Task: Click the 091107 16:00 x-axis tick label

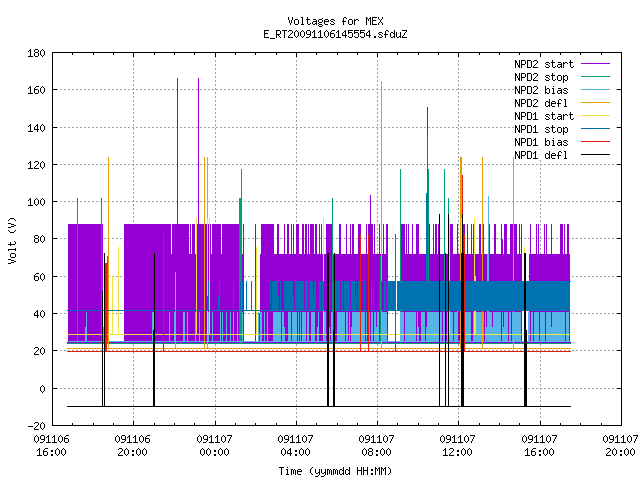Action: [540, 446]
